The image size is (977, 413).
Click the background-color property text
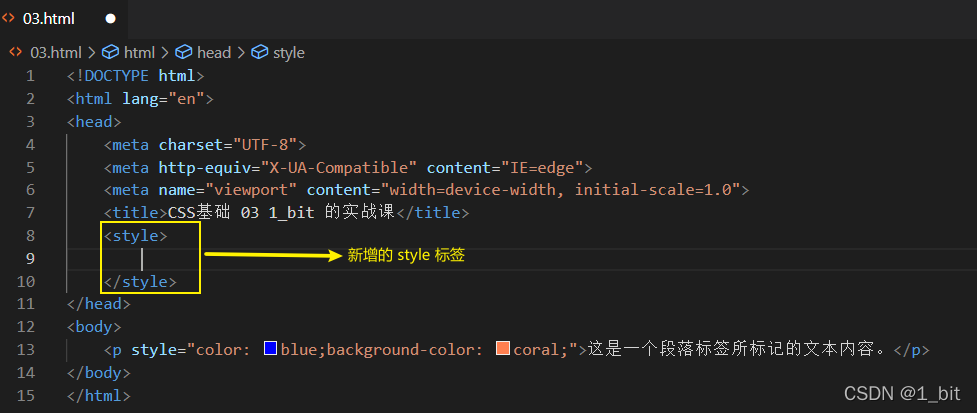(x=400, y=349)
